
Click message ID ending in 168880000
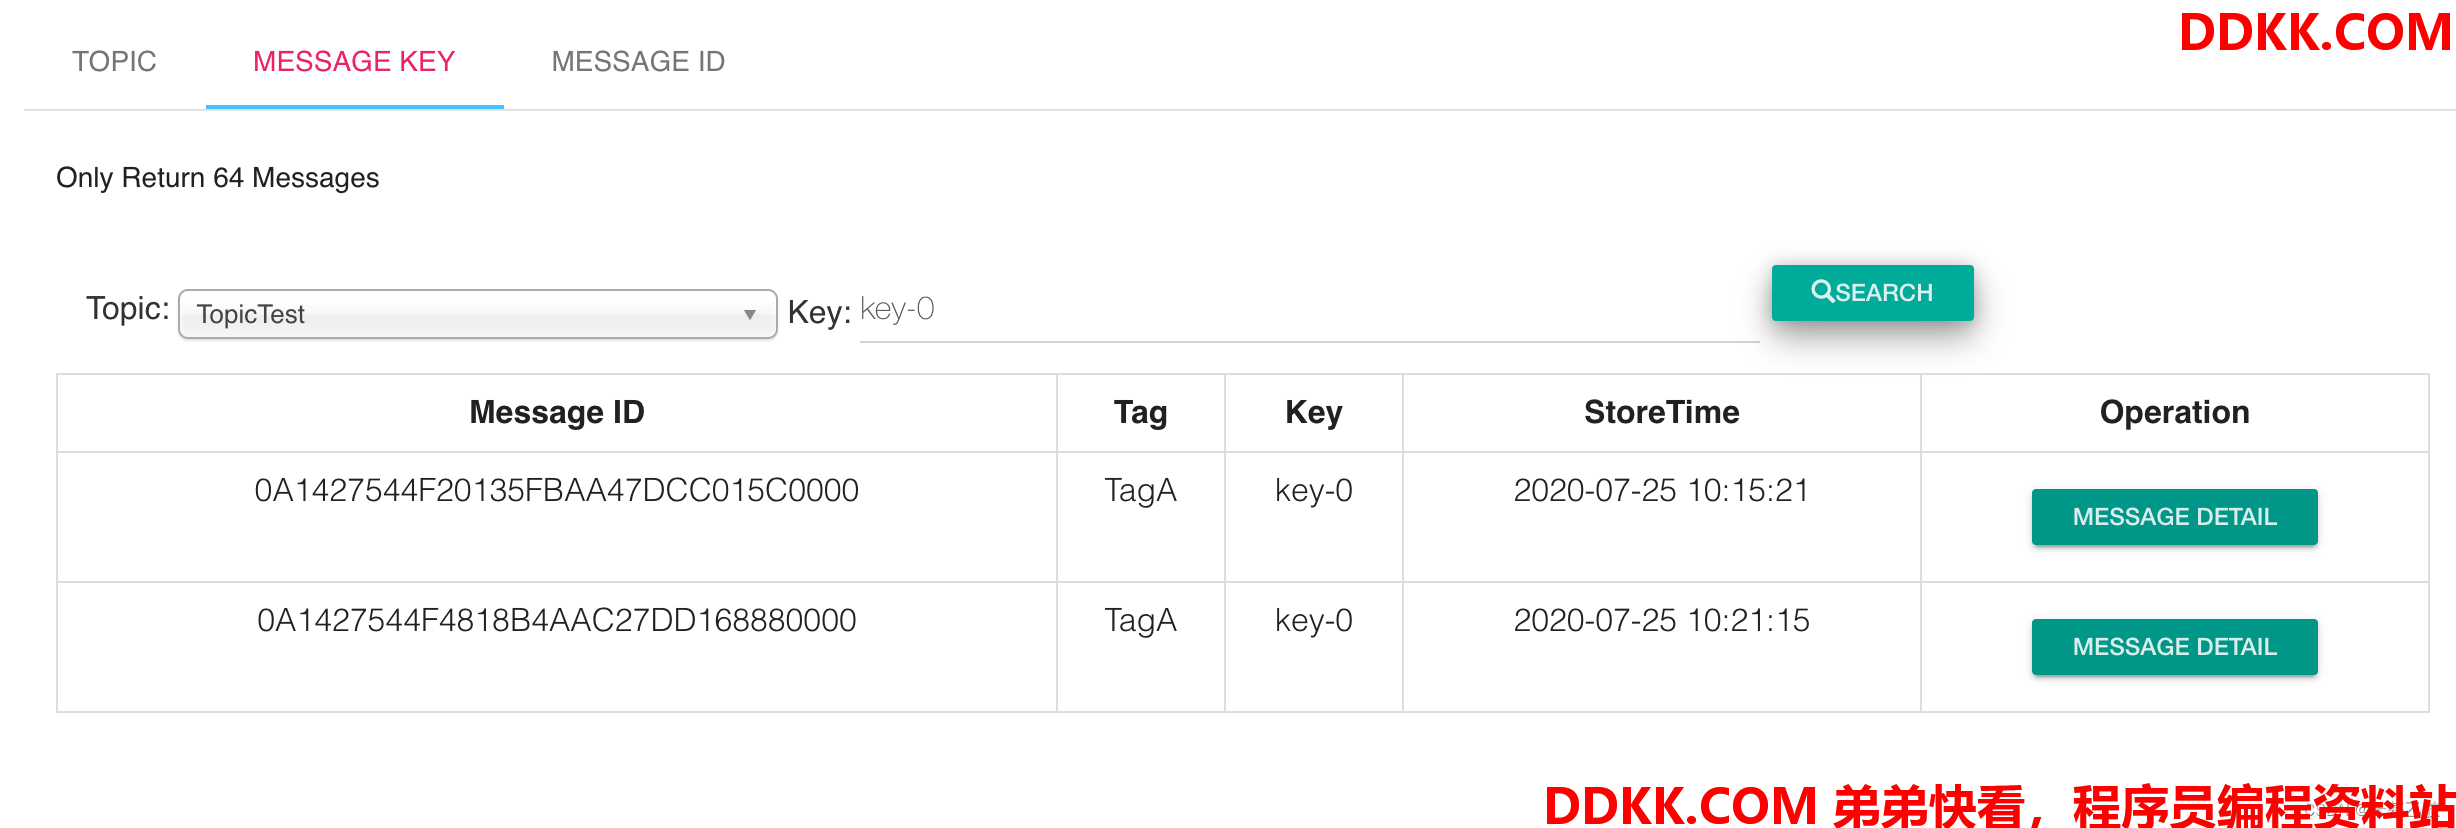556,621
